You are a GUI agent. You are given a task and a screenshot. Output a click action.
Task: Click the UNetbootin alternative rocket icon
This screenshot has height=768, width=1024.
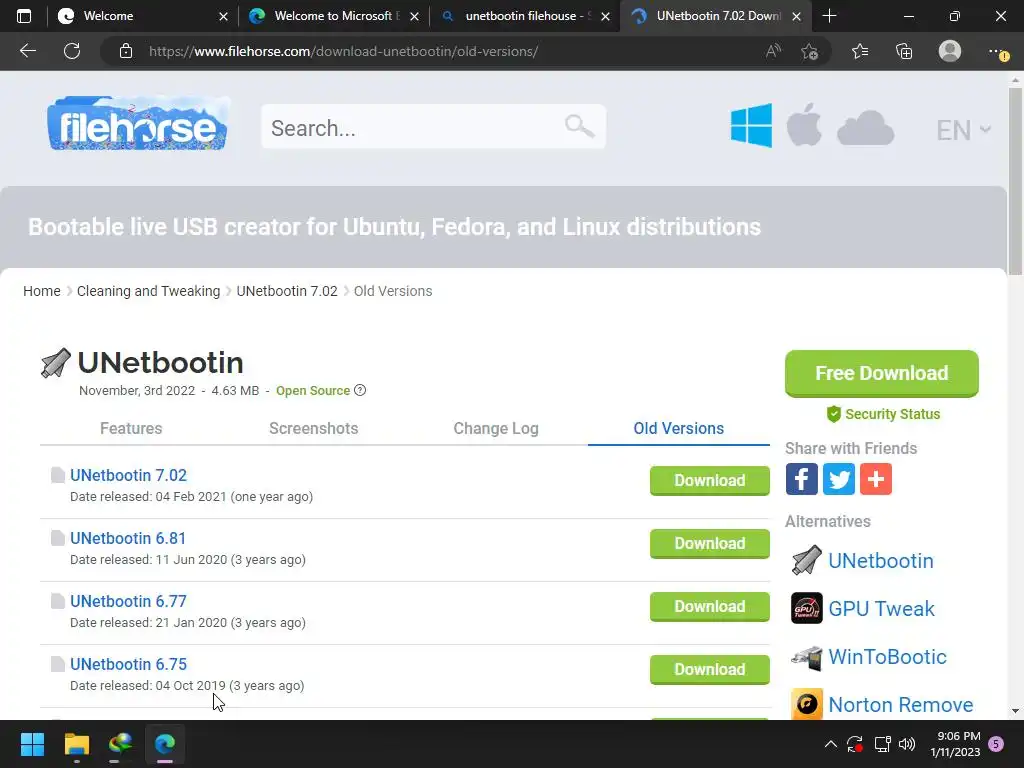pos(807,560)
